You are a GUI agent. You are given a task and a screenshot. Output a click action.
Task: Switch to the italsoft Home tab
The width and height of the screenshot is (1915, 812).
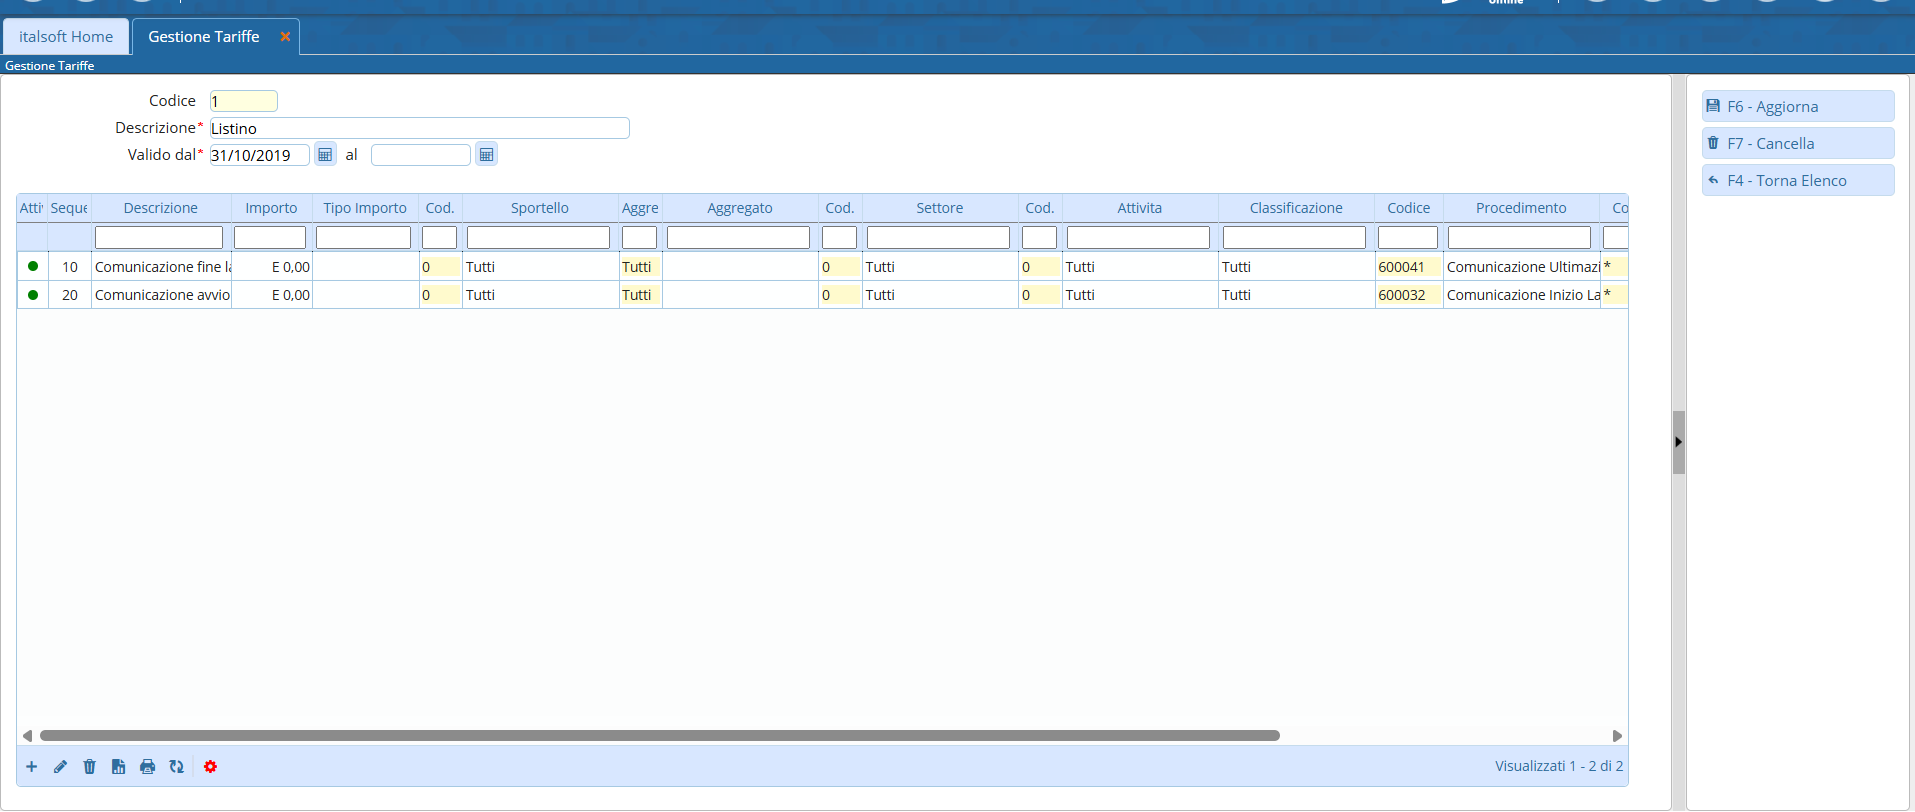(x=66, y=37)
